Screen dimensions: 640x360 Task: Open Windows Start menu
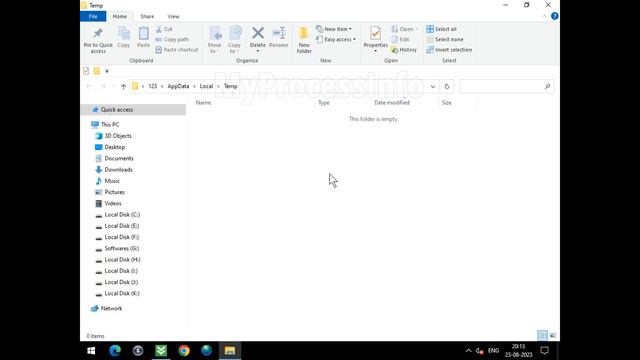(x=91, y=351)
